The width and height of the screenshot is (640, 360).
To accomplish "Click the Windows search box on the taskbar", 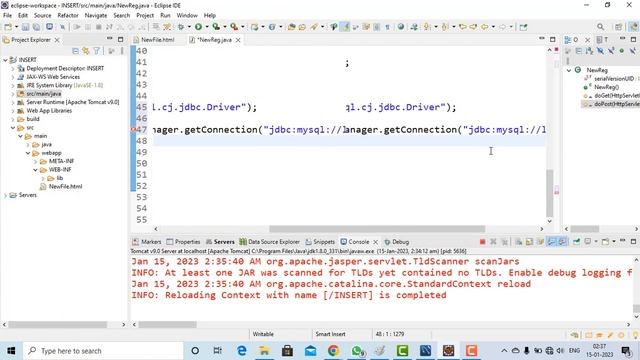I will 103,351.
